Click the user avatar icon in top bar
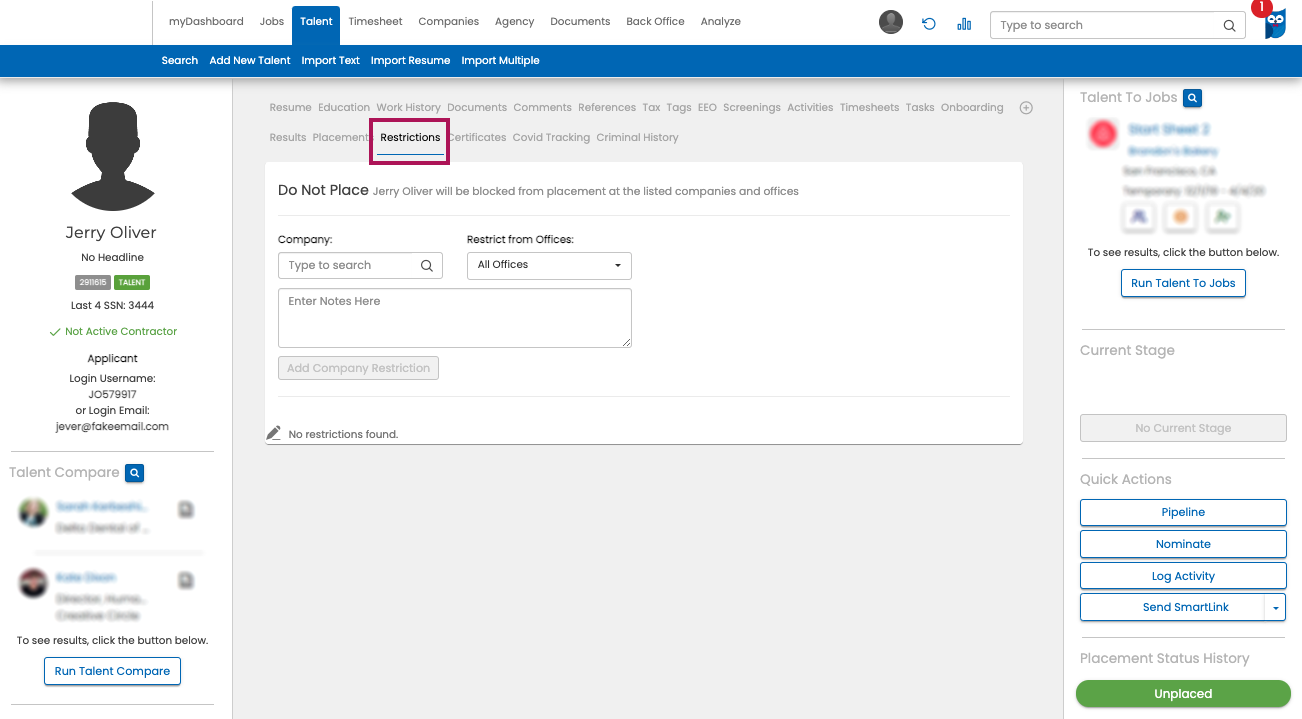Viewport: 1302px width, 719px height. pos(891,22)
